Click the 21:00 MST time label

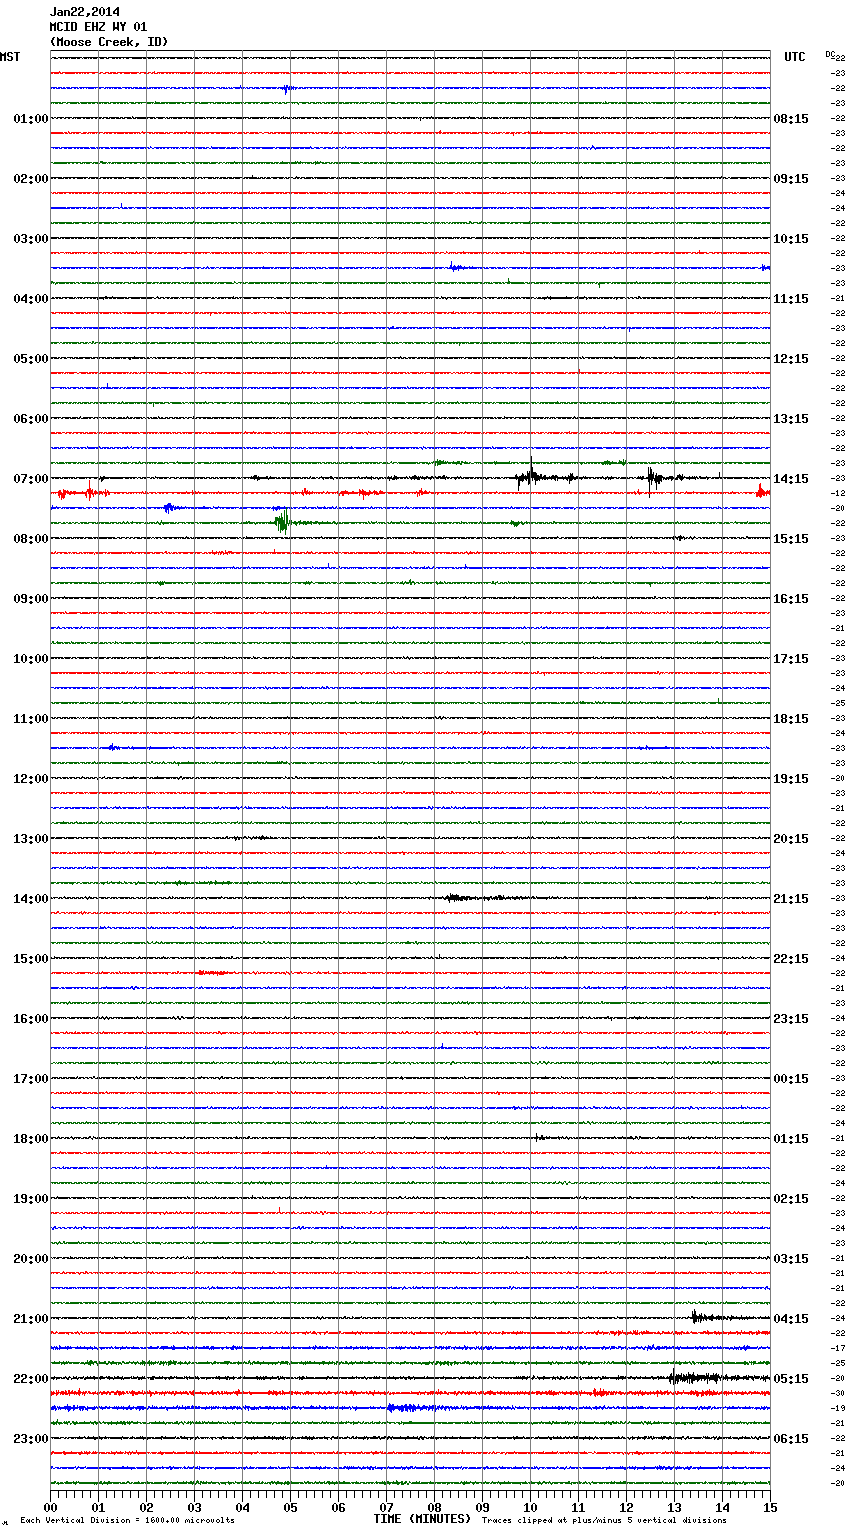31,1319
